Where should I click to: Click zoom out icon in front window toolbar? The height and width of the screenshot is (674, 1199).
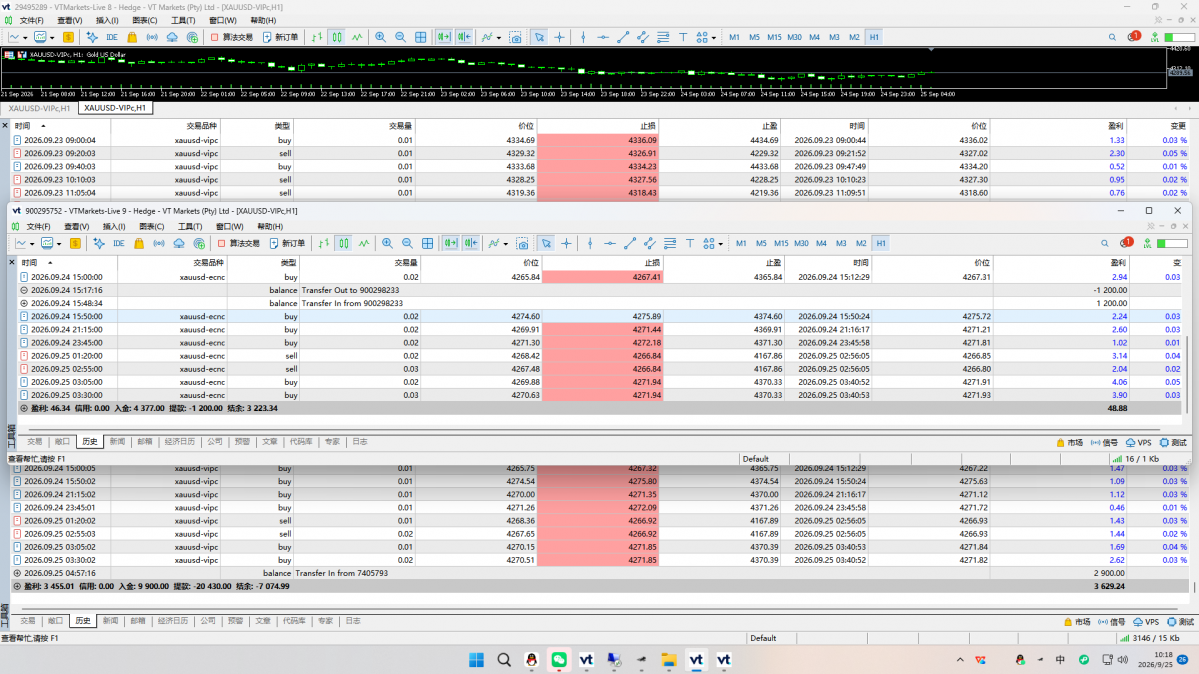[408, 243]
